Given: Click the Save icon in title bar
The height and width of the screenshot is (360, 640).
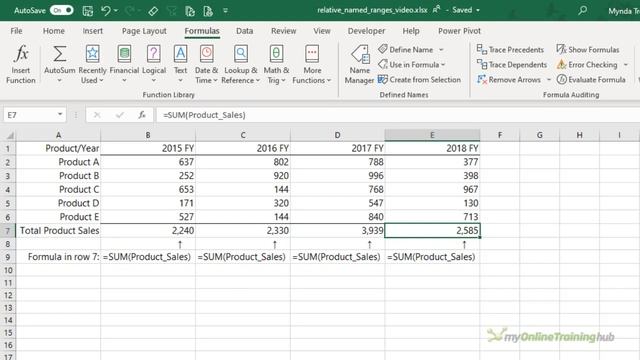Looking at the screenshot, I should point(88,11).
